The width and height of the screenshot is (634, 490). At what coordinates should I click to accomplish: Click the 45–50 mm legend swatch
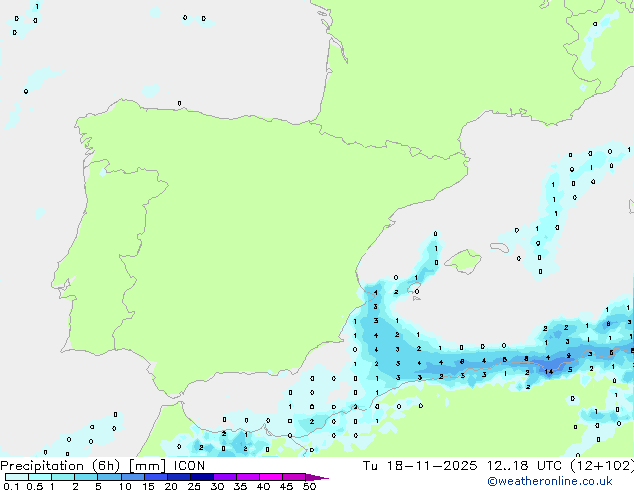coord(294,477)
